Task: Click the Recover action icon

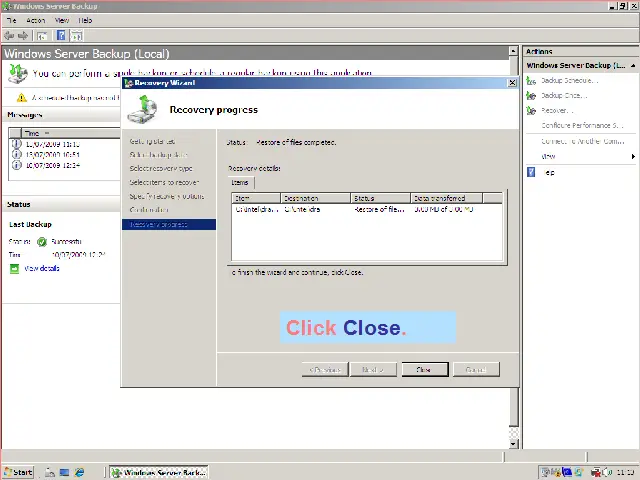Action: (531, 111)
